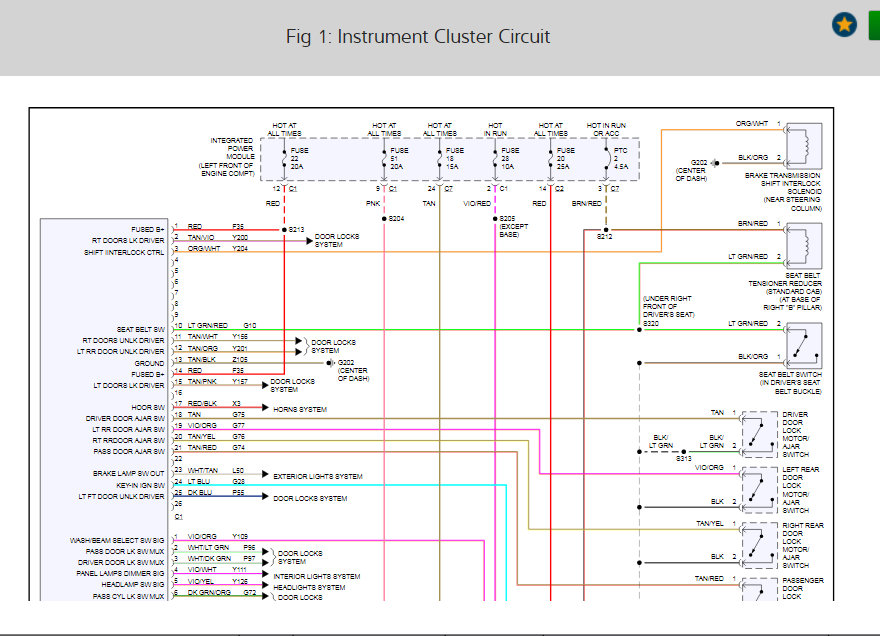Click the 'S212' splice label
This screenshot has width=880, height=636.
pyautogui.click(x=604, y=237)
